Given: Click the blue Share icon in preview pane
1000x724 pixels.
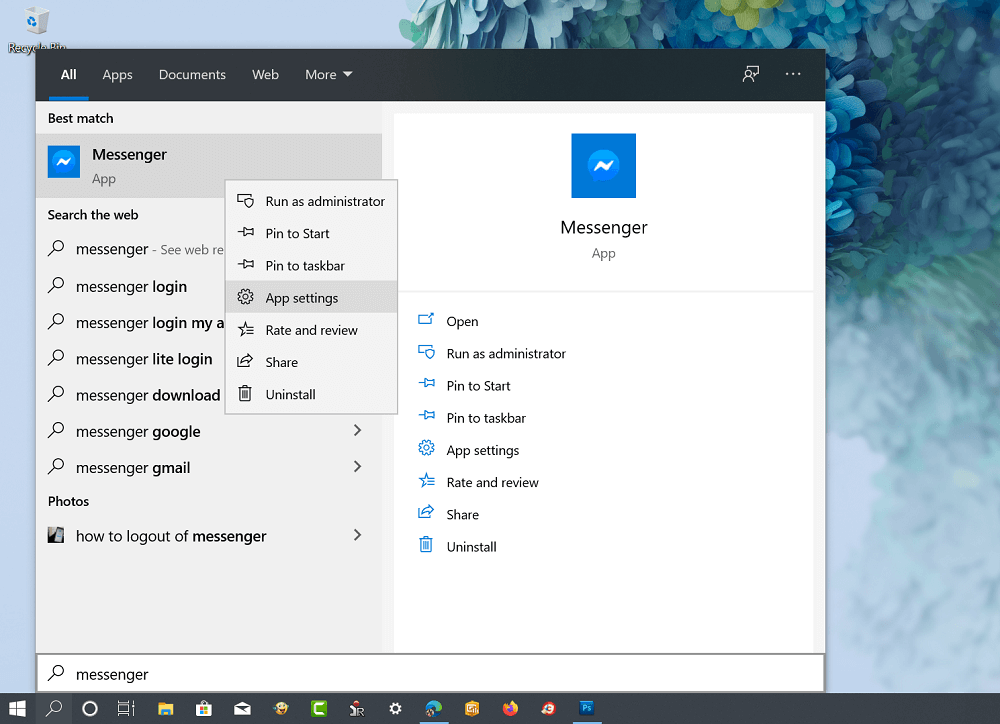Looking at the screenshot, I should pyautogui.click(x=426, y=513).
